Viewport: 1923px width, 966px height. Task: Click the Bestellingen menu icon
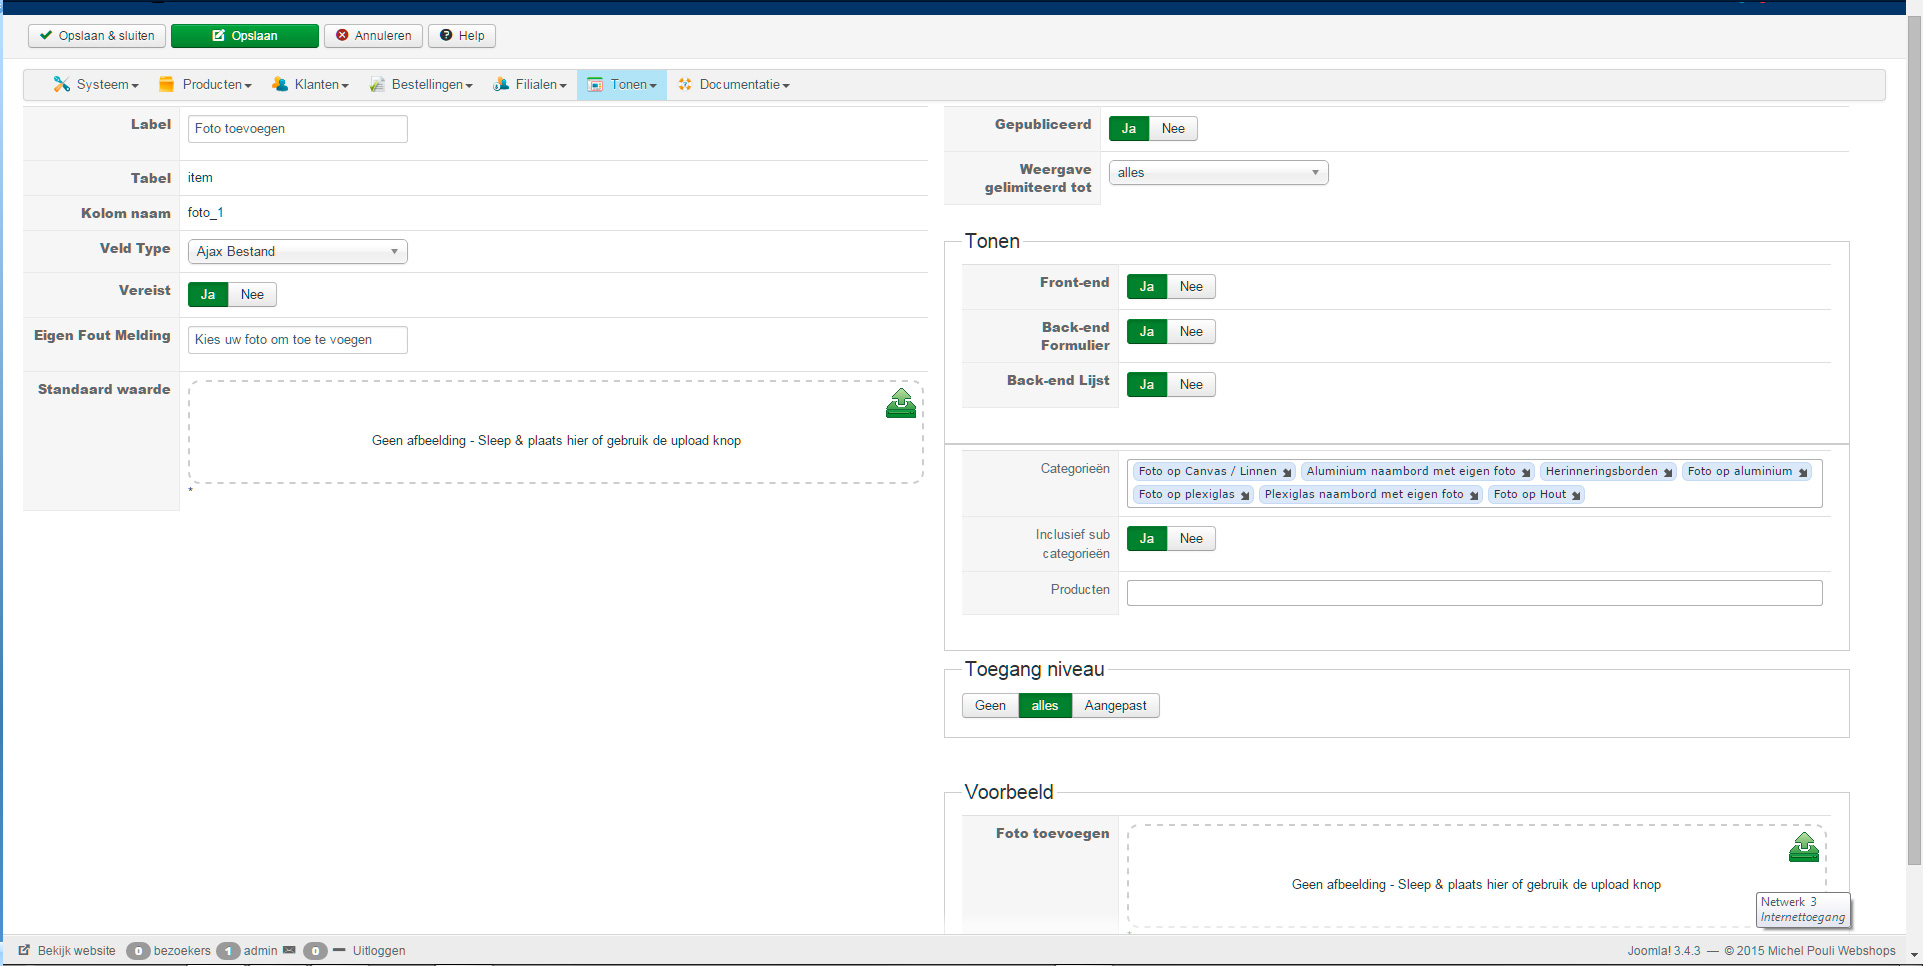(x=377, y=84)
